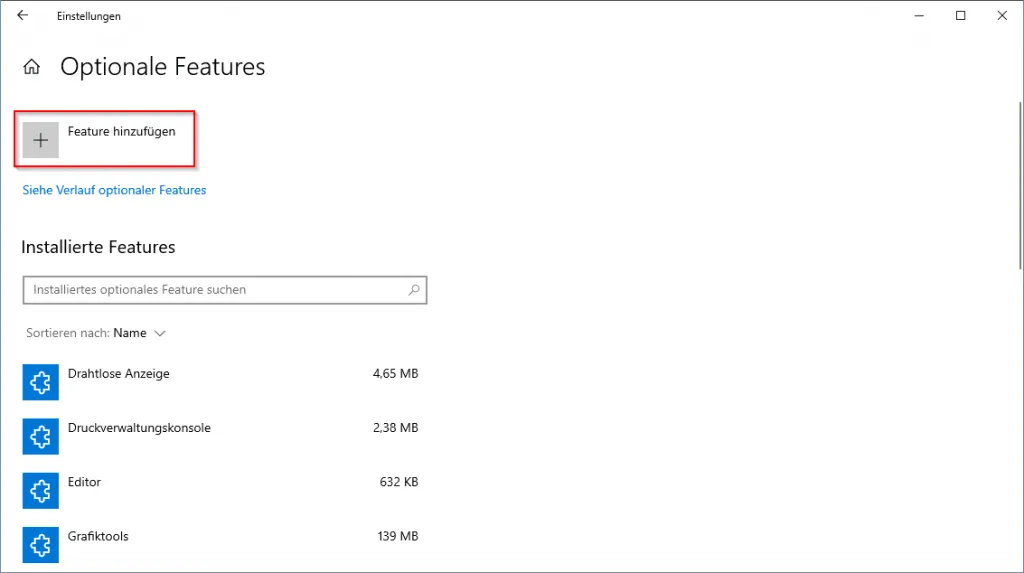The height and width of the screenshot is (573, 1024).
Task: Click the plus icon to add a feature
Action: pyautogui.click(x=41, y=141)
